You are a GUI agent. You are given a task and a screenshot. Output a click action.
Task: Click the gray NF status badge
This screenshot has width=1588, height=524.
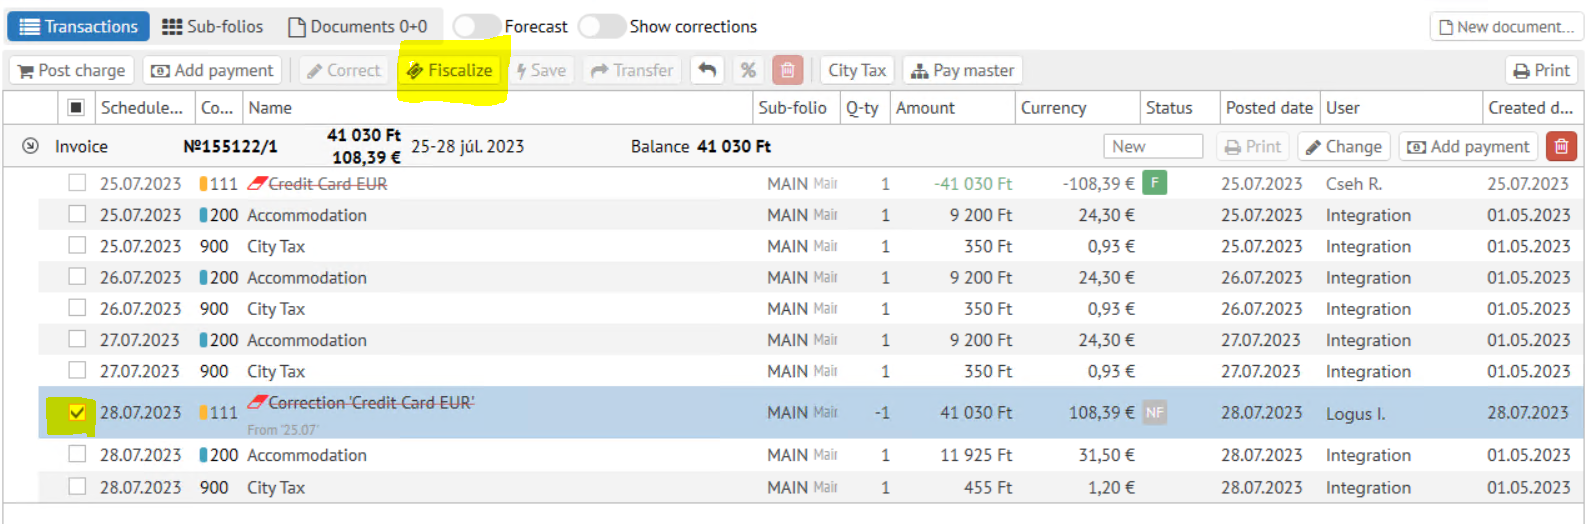pos(1155,412)
